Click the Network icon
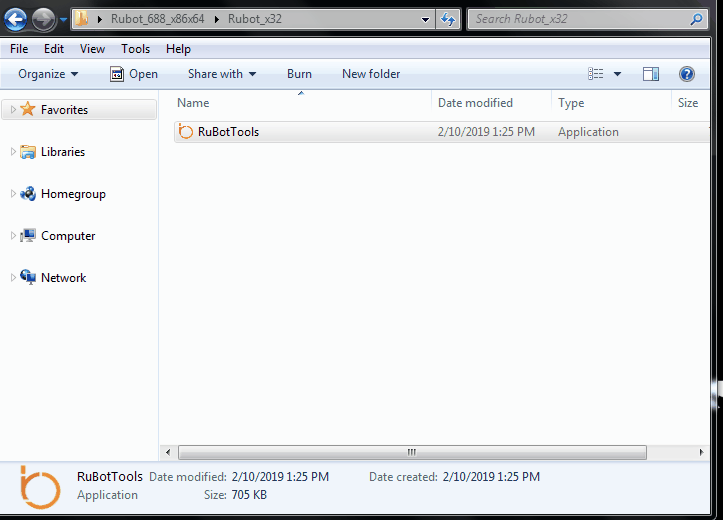Image resolution: width=723 pixels, height=520 pixels. pyautogui.click(x=28, y=277)
